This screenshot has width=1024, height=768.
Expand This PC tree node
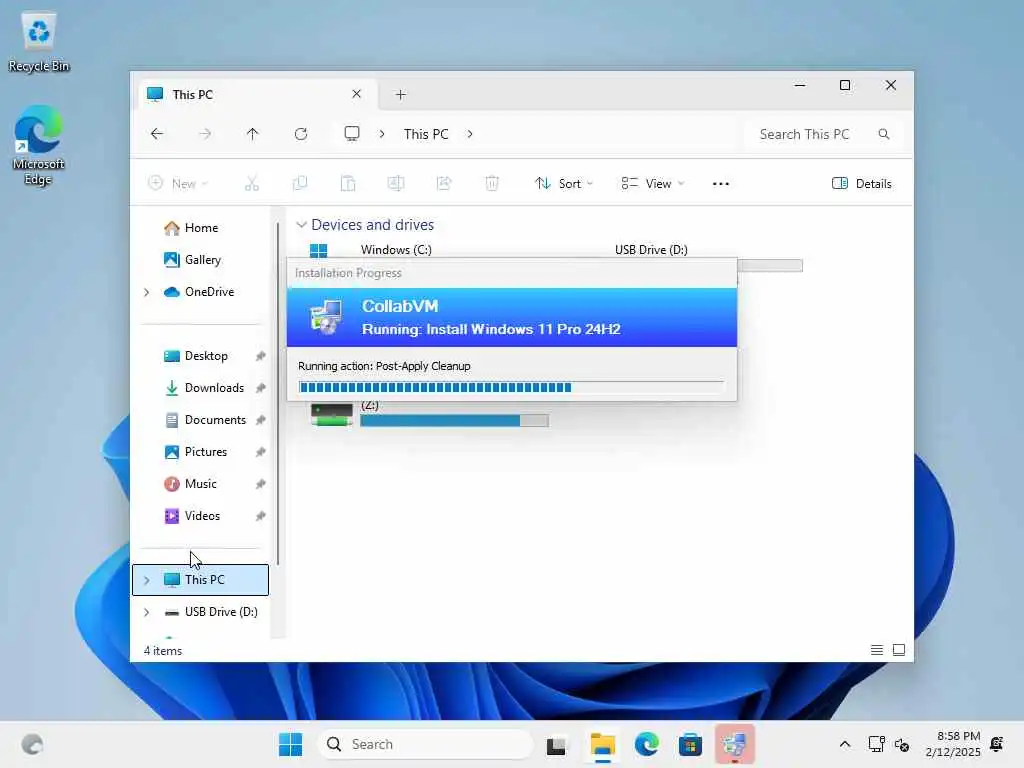[146, 580]
